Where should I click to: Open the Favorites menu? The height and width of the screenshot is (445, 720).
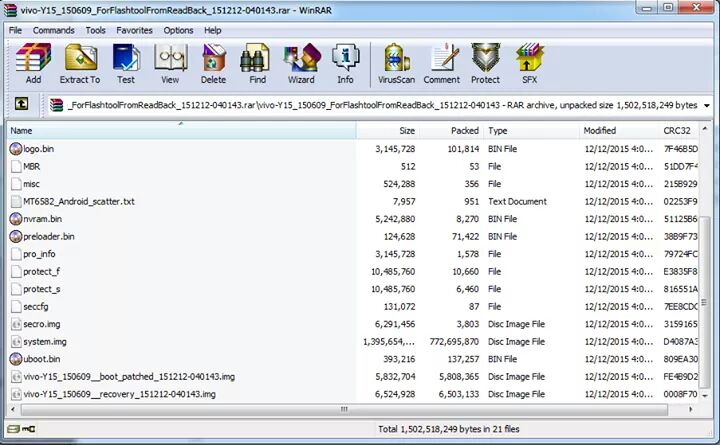click(x=134, y=30)
